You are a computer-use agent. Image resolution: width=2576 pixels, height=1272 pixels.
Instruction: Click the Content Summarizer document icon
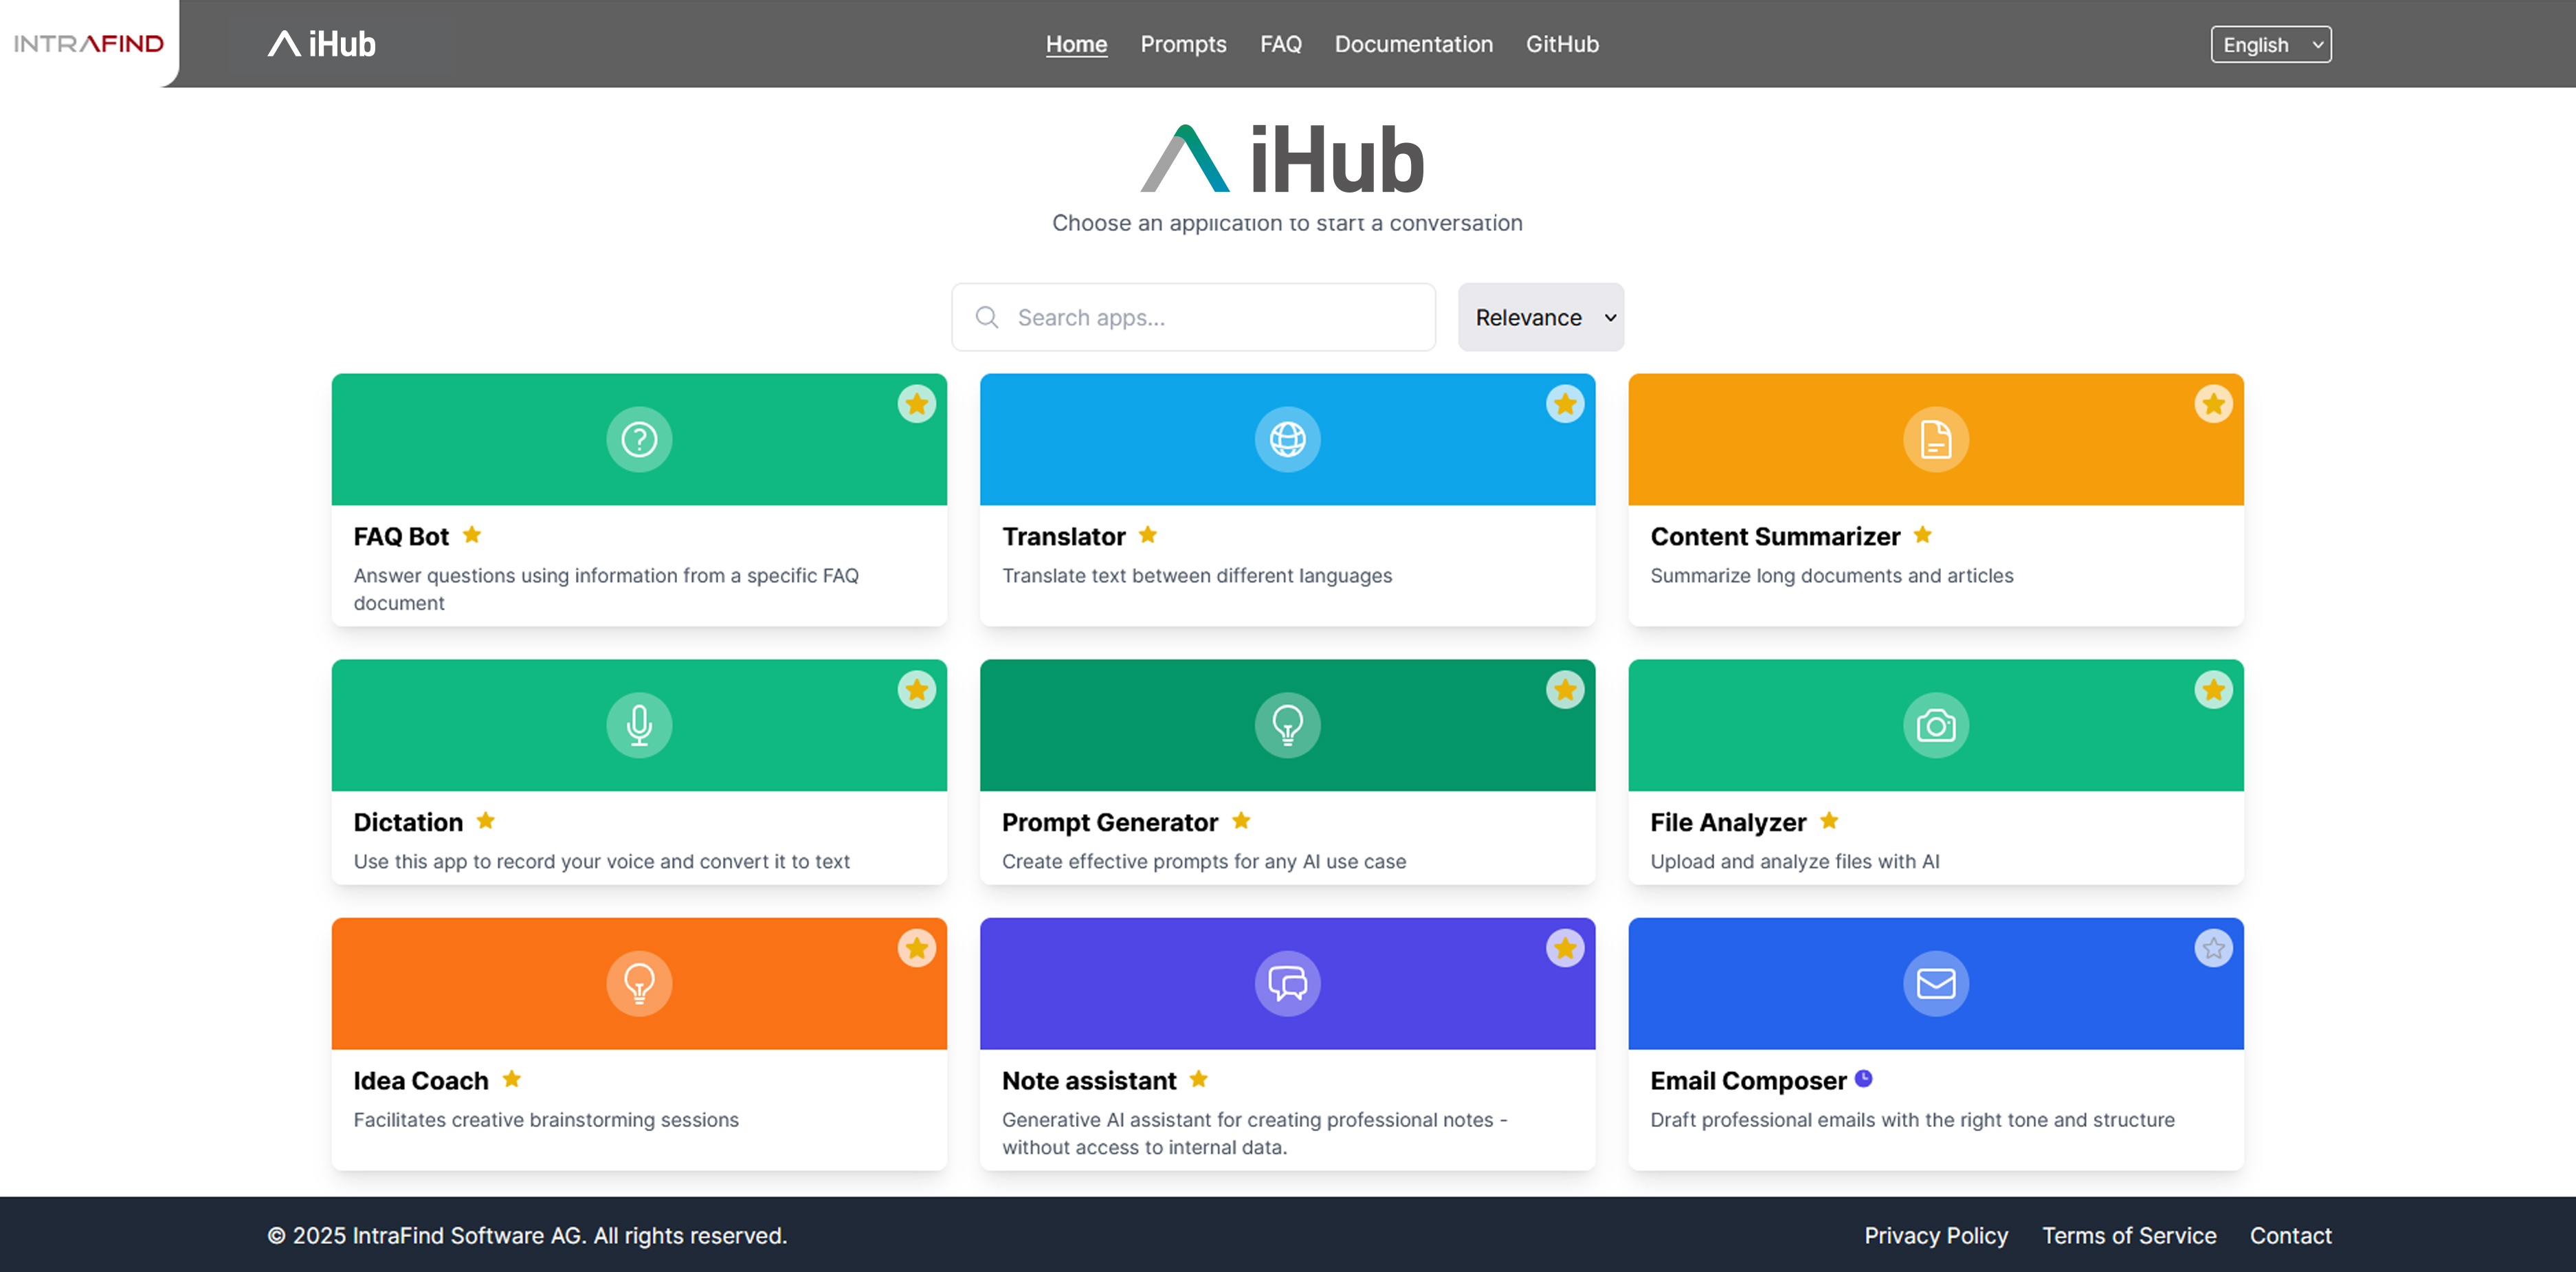pyautogui.click(x=1934, y=439)
